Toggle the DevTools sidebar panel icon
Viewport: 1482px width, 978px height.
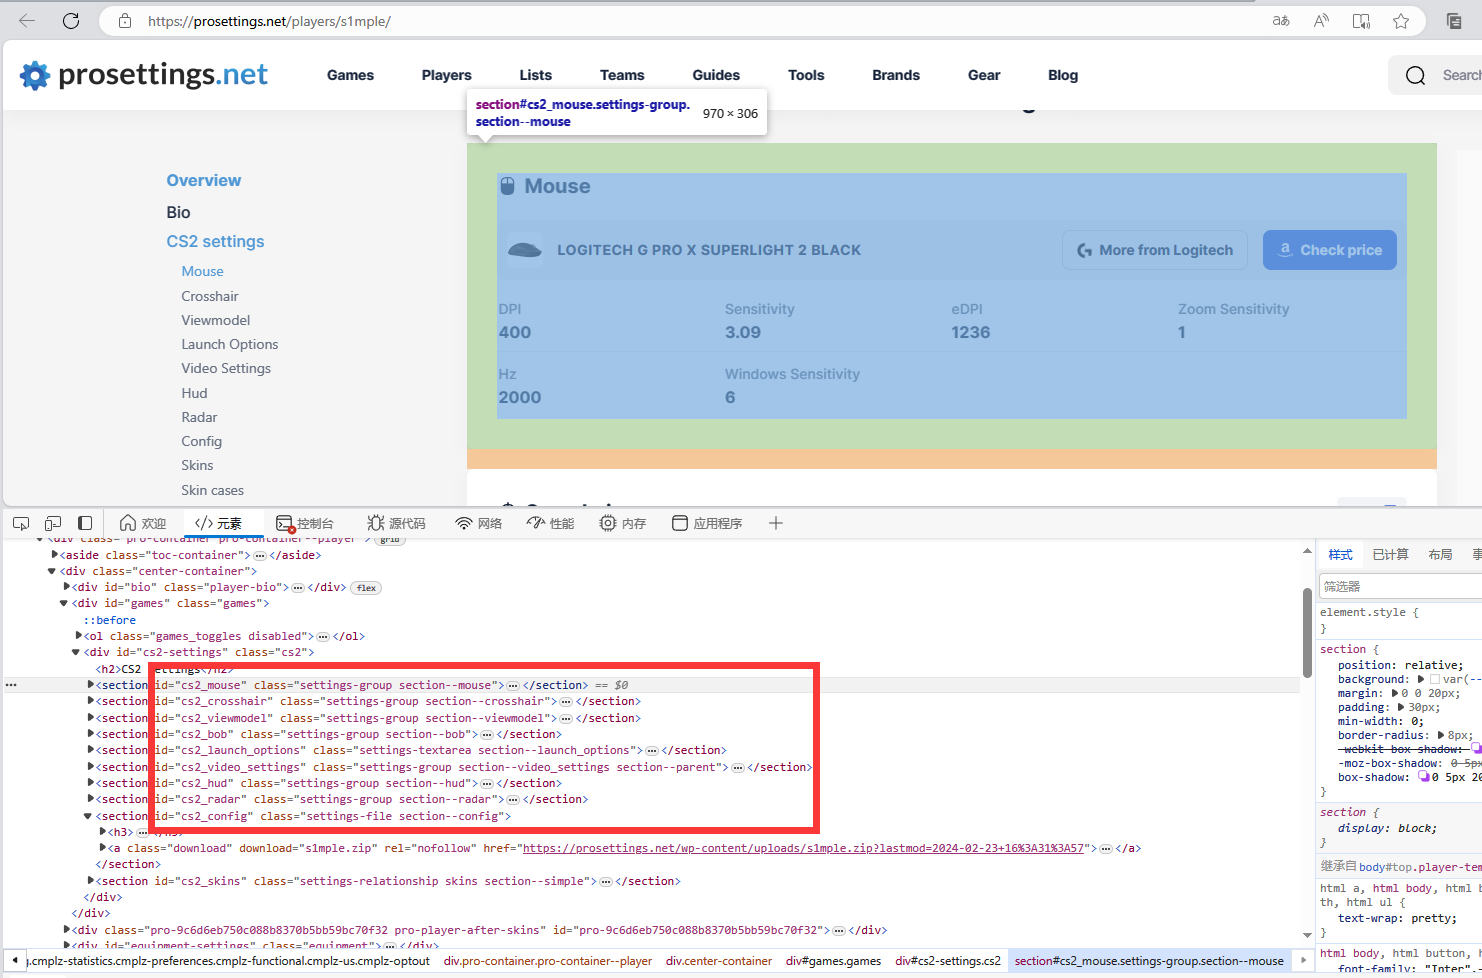[85, 523]
